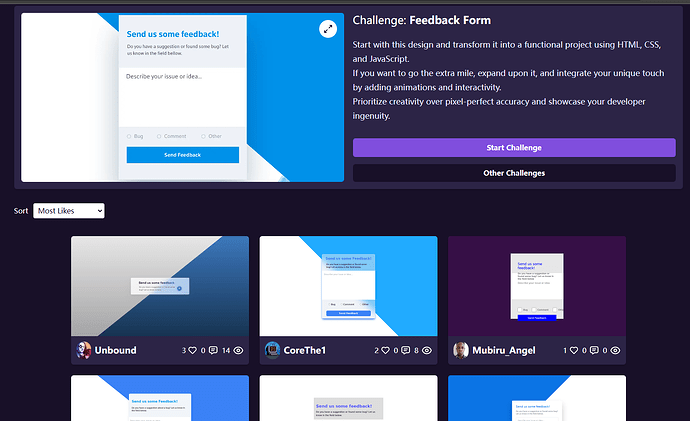Image resolution: width=690 pixels, height=421 pixels.
Task: Expand the challenge preview image to fullscreen
Action: click(x=328, y=29)
